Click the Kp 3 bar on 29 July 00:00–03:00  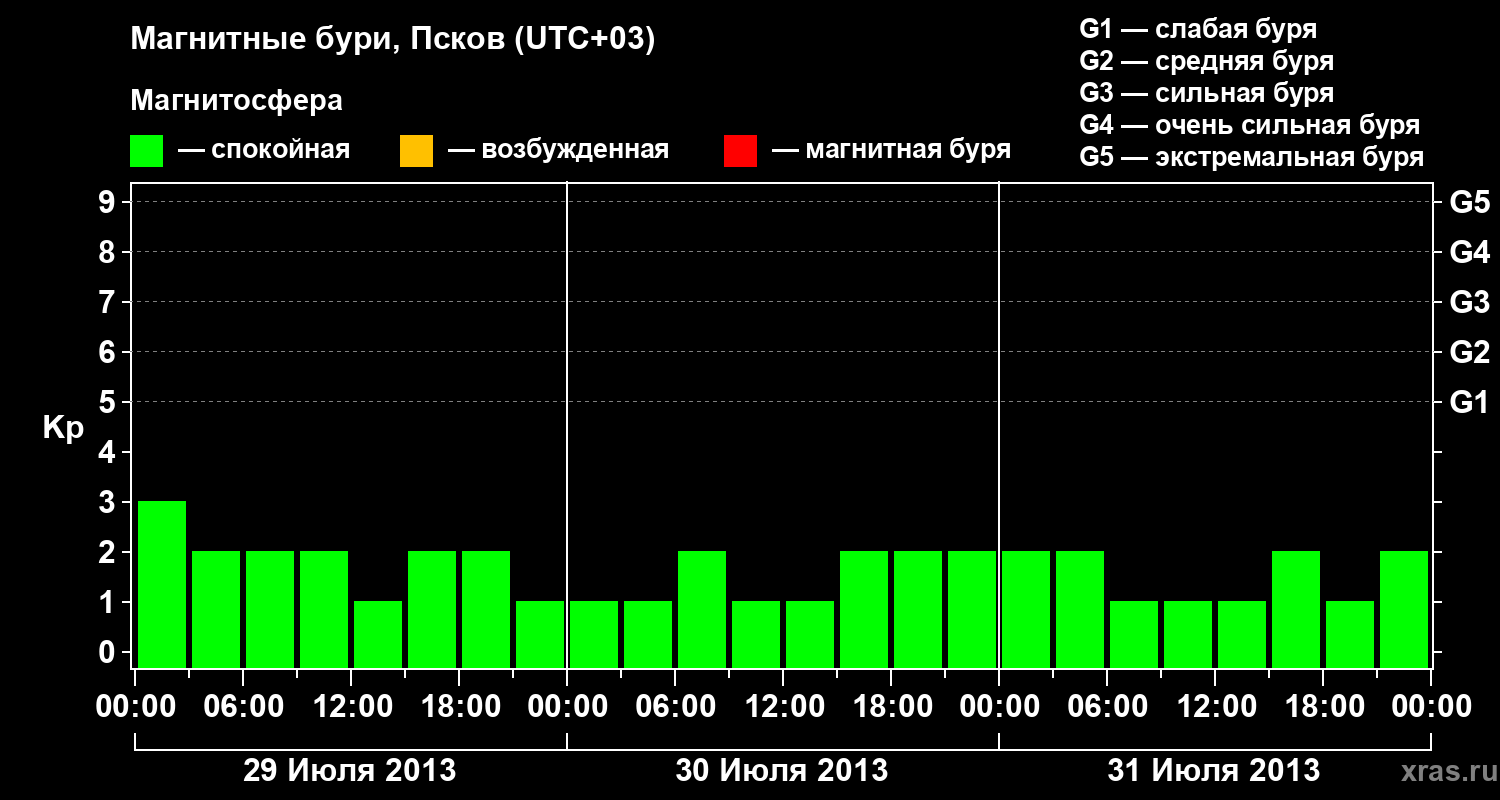click(x=162, y=584)
